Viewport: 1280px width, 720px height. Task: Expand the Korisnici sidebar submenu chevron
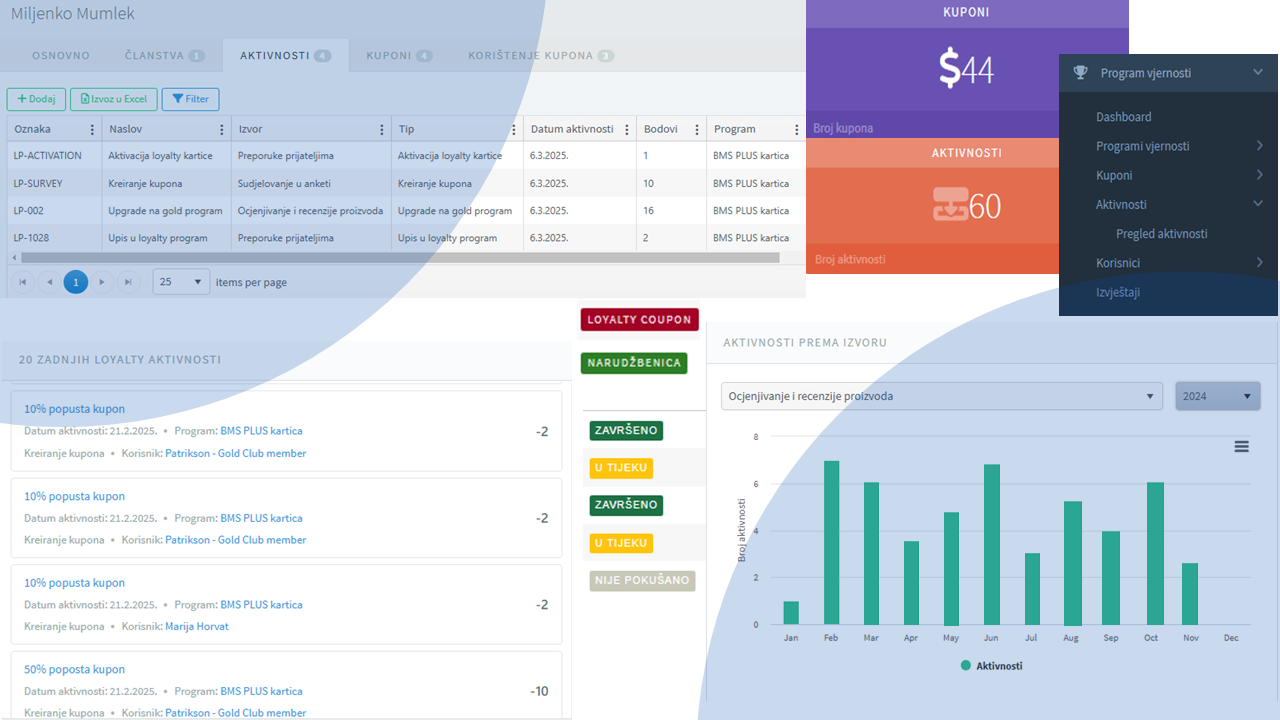pyautogui.click(x=1259, y=263)
